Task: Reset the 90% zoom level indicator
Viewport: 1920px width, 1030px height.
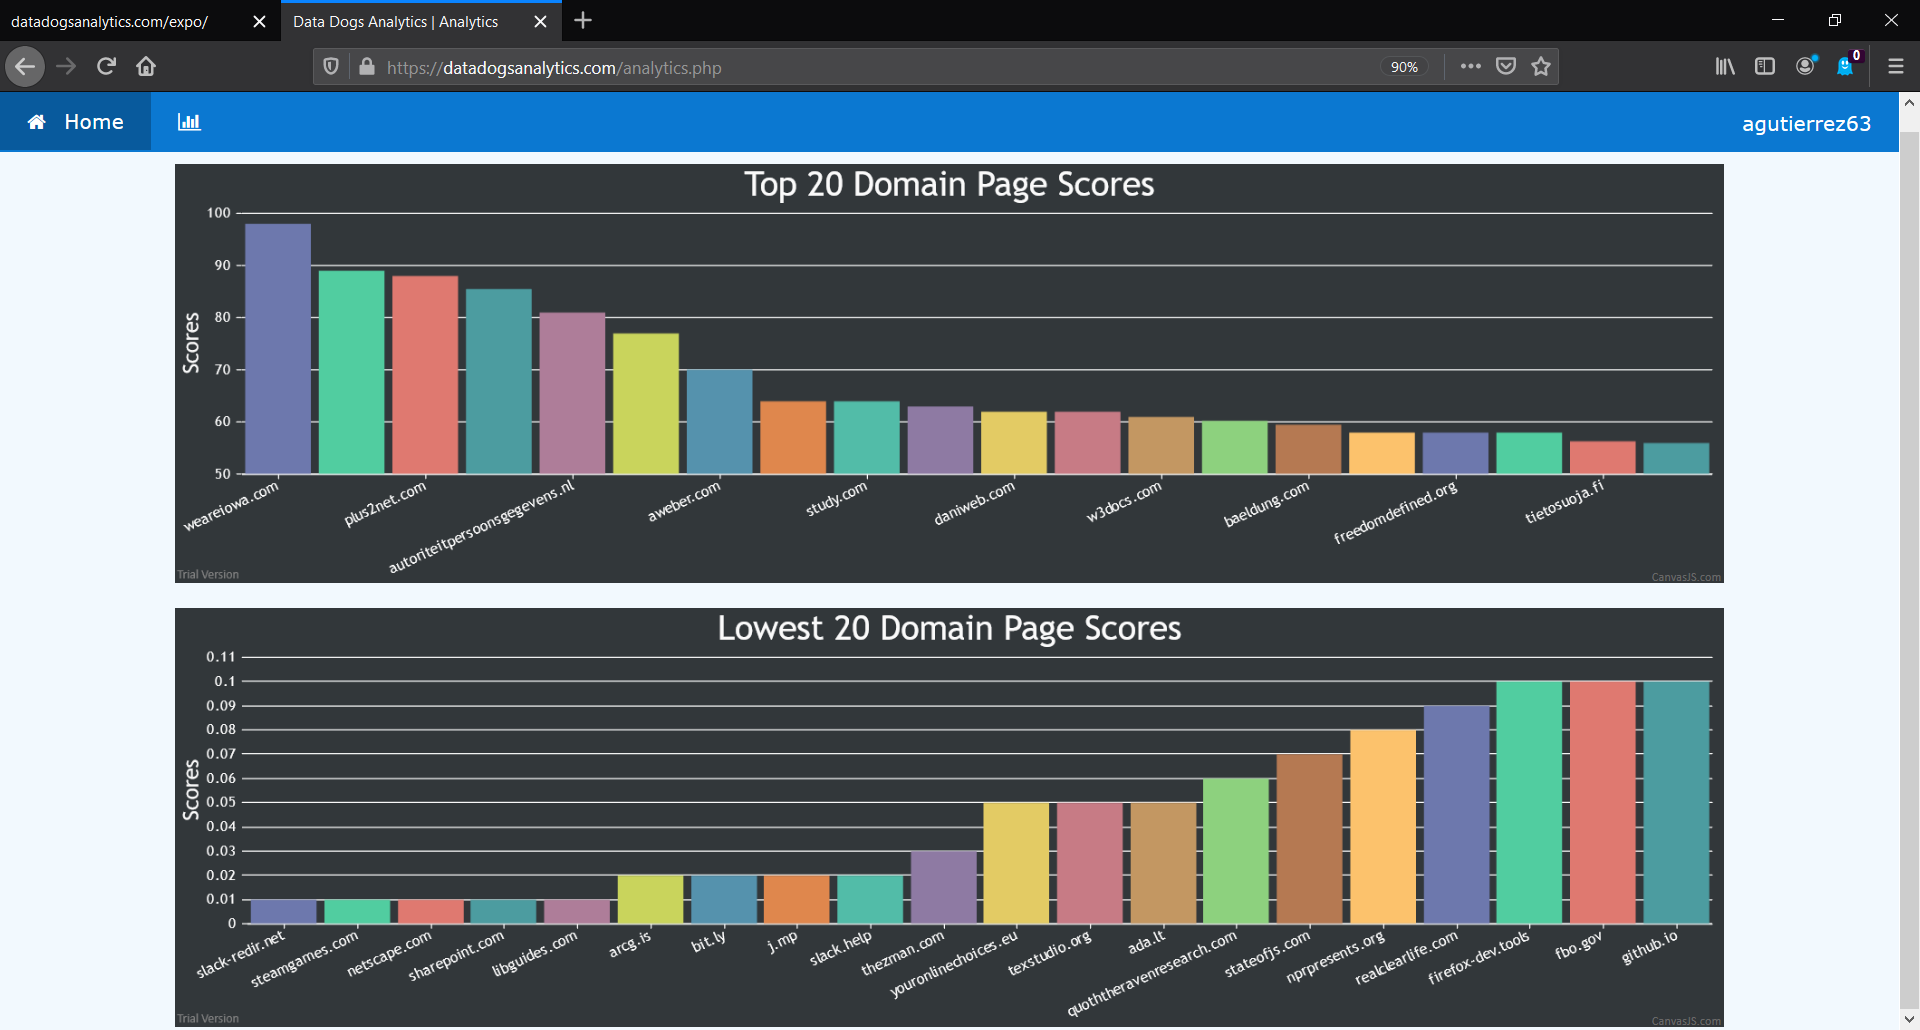Action: (x=1404, y=67)
